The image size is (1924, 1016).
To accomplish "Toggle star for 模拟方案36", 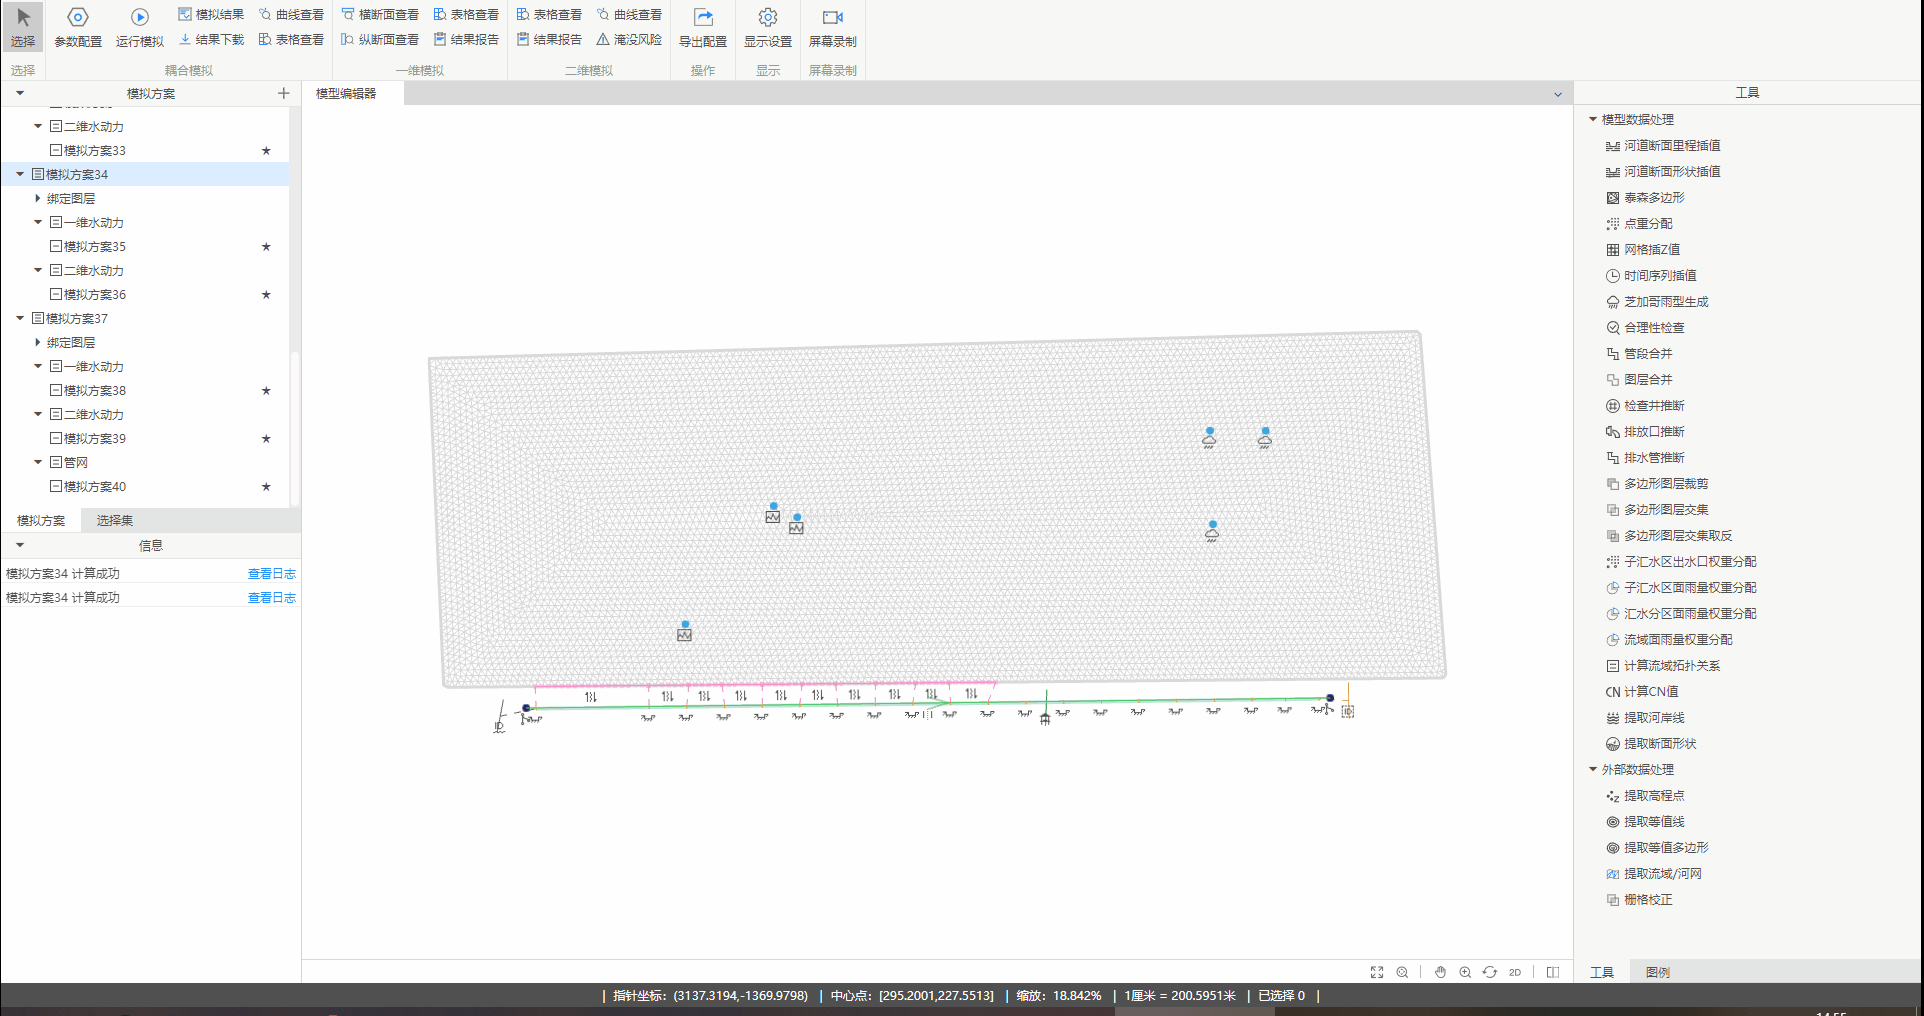I will tap(266, 294).
